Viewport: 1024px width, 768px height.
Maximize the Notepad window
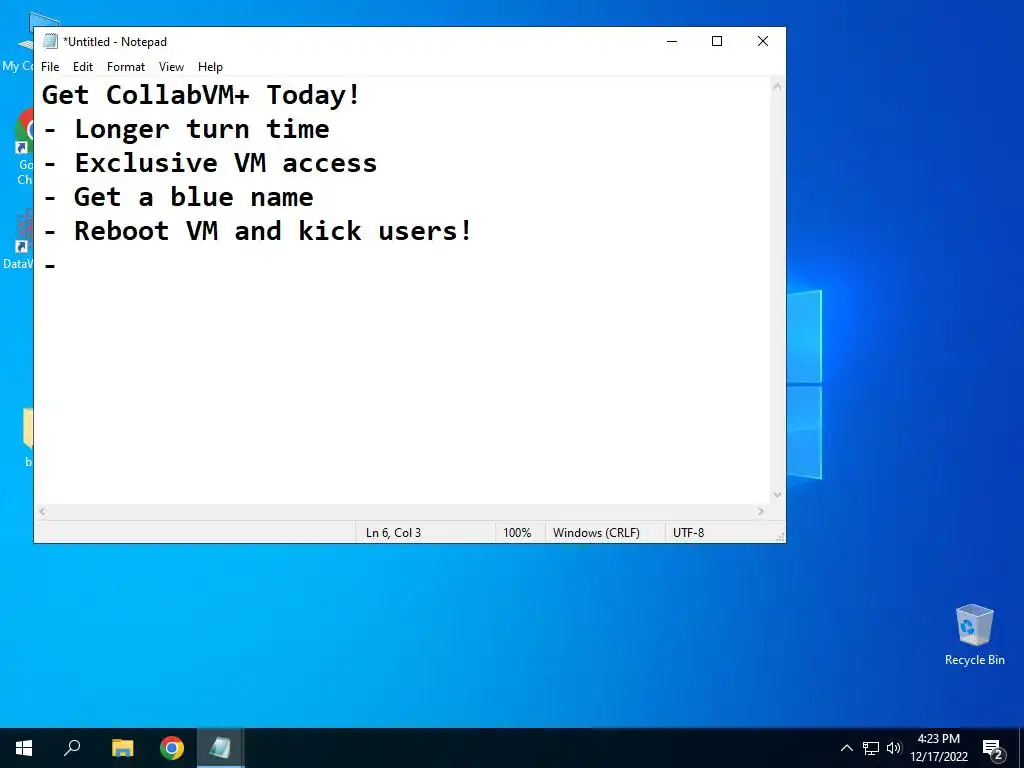[x=717, y=41]
